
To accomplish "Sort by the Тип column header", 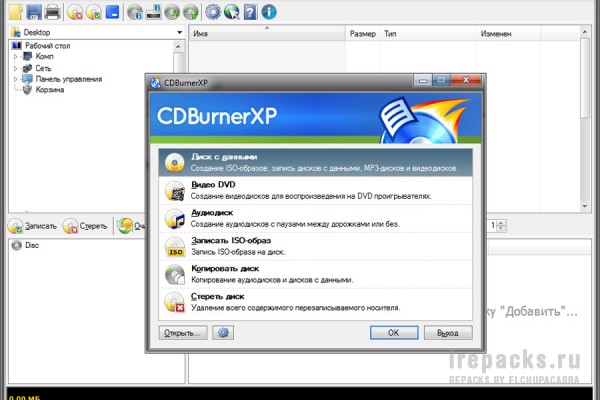I will coord(428,34).
